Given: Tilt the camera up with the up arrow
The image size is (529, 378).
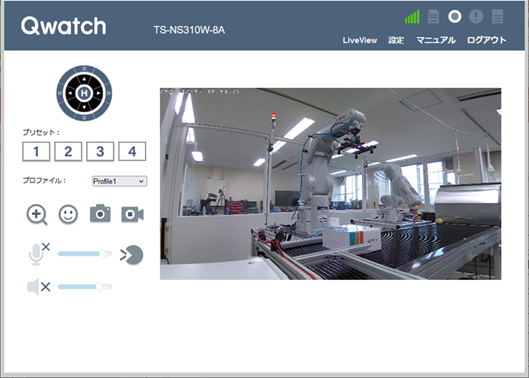Looking at the screenshot, I should coord(84,79).
